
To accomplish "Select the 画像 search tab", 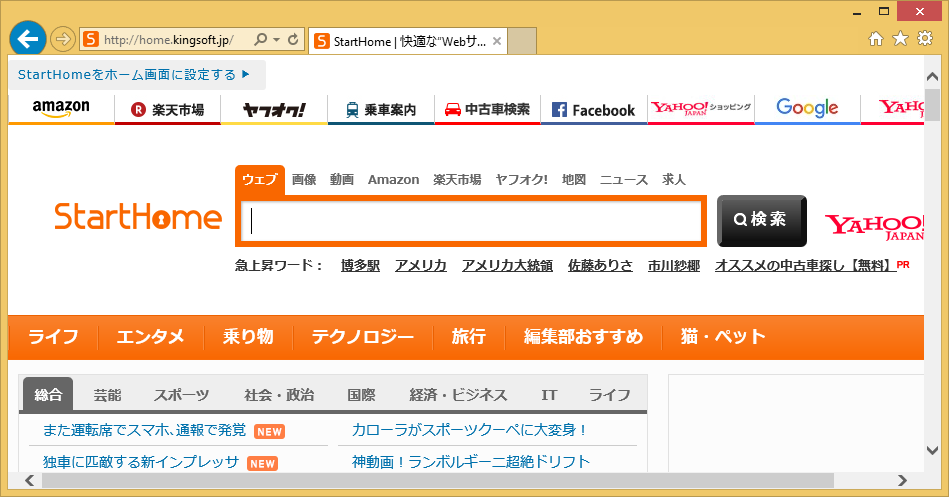I will pos(304,180).
